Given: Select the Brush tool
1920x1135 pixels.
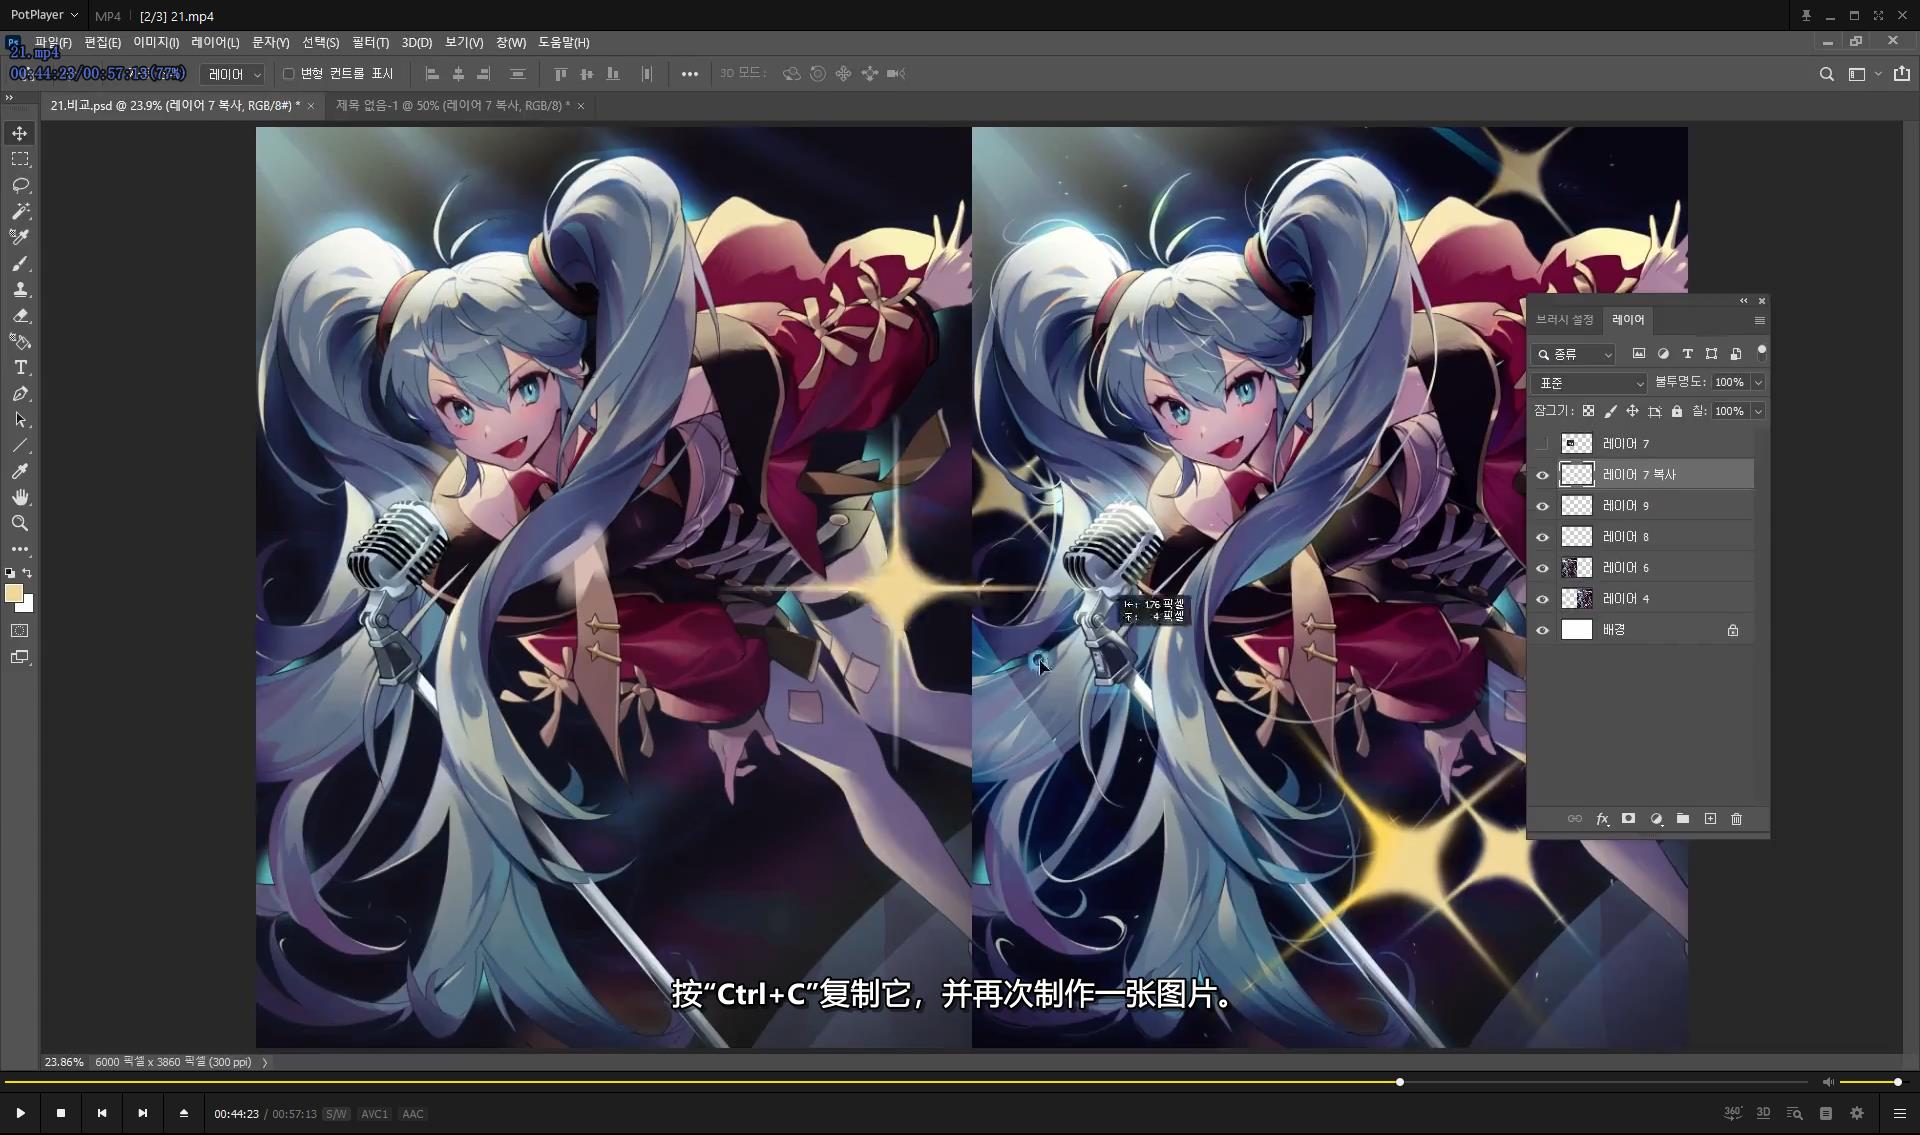Looking at the screenshot, I should coord(20,264).
